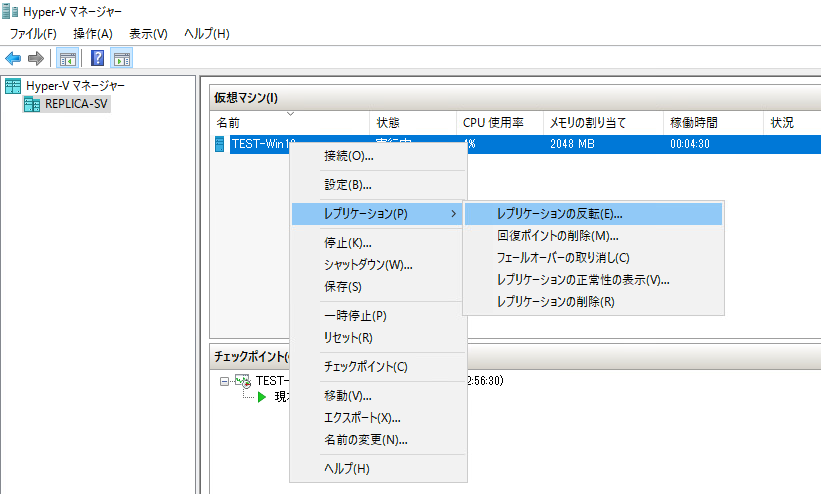
Task: Collapse the checkpoint tree minus box
Action: (225, 381)
